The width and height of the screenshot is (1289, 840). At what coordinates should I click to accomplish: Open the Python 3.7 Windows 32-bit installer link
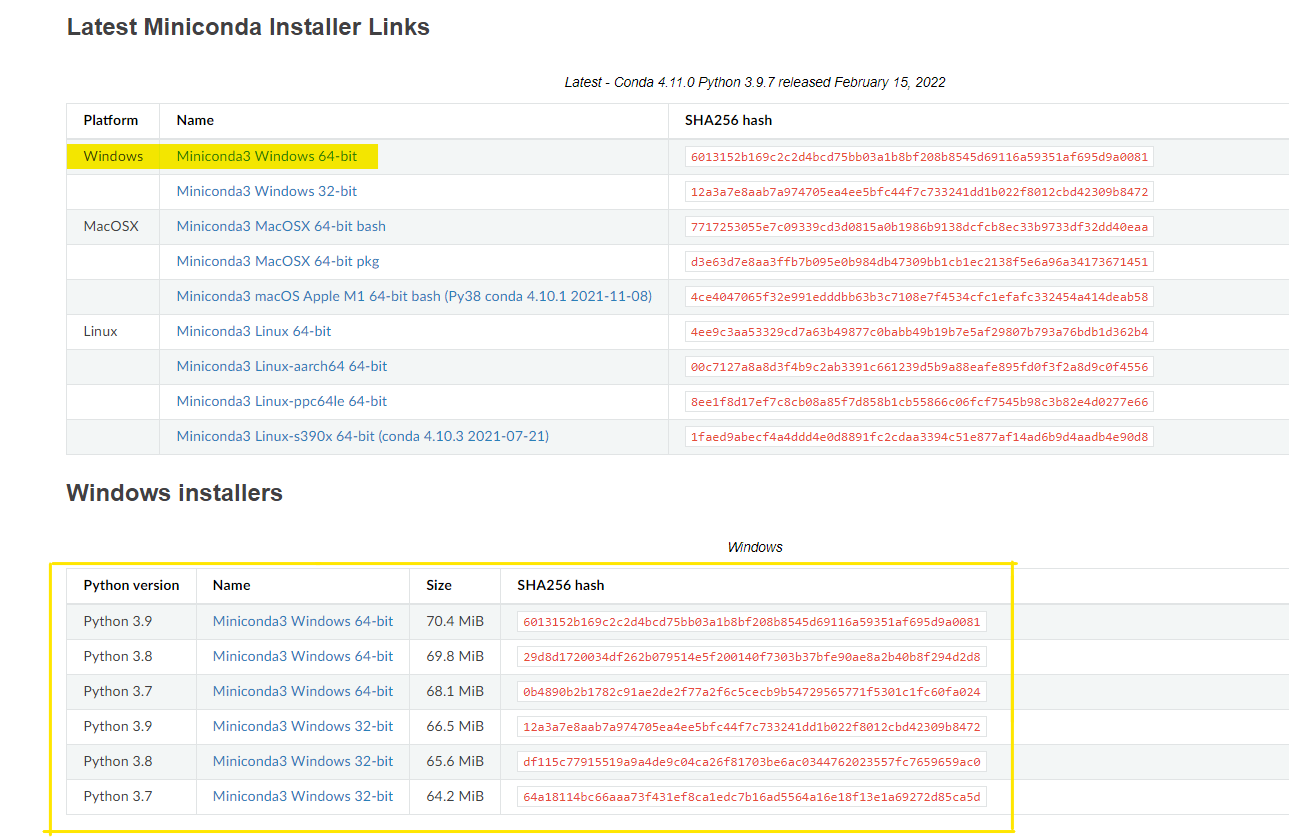coord(302,796)
